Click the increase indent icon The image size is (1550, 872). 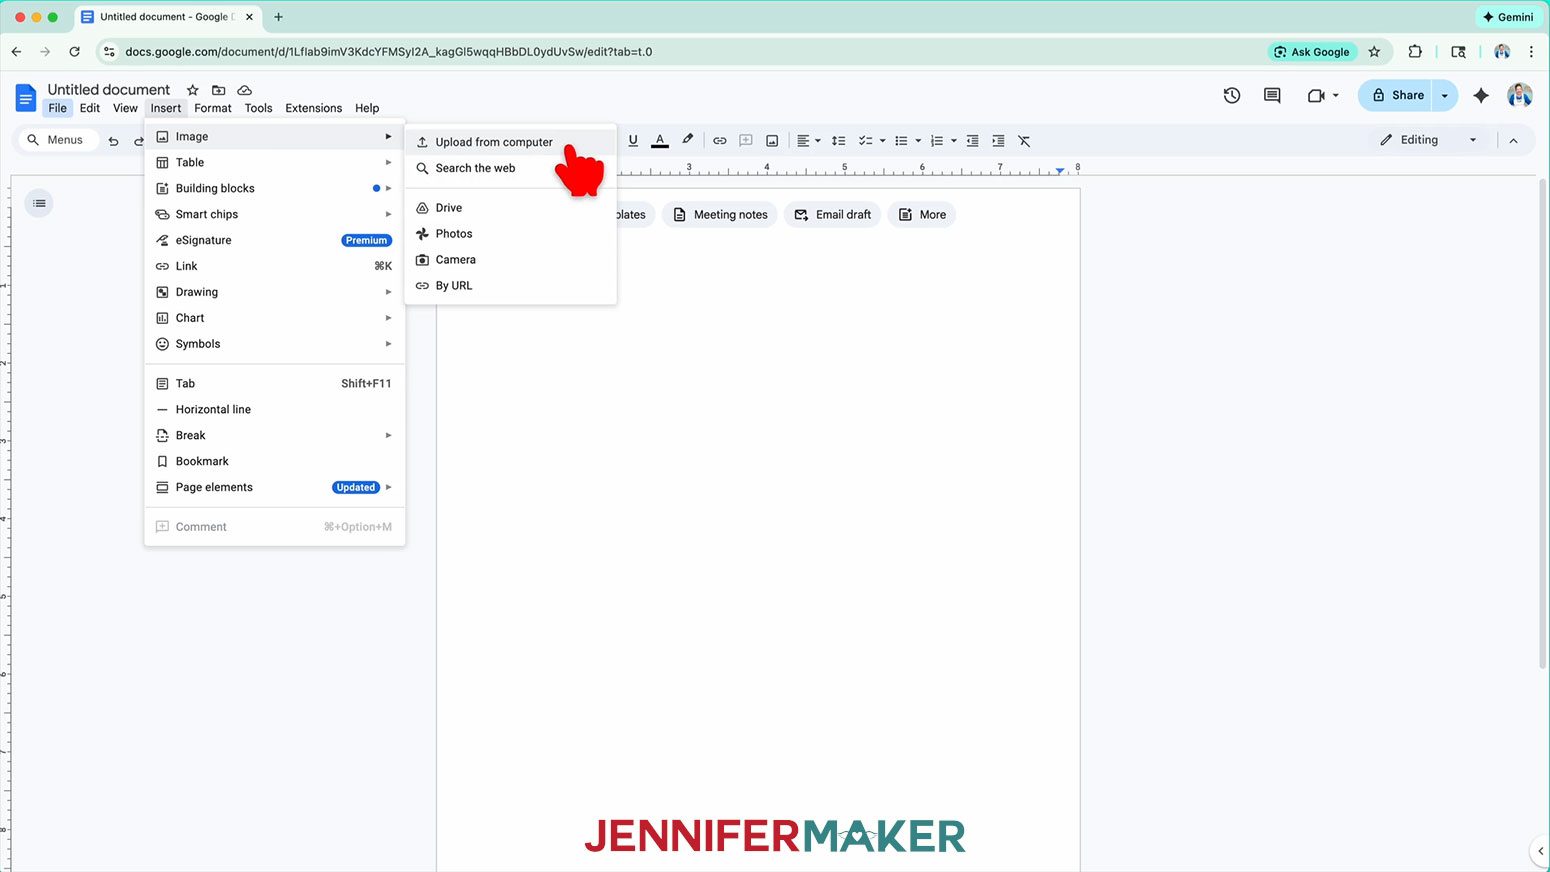pos(998,141)
